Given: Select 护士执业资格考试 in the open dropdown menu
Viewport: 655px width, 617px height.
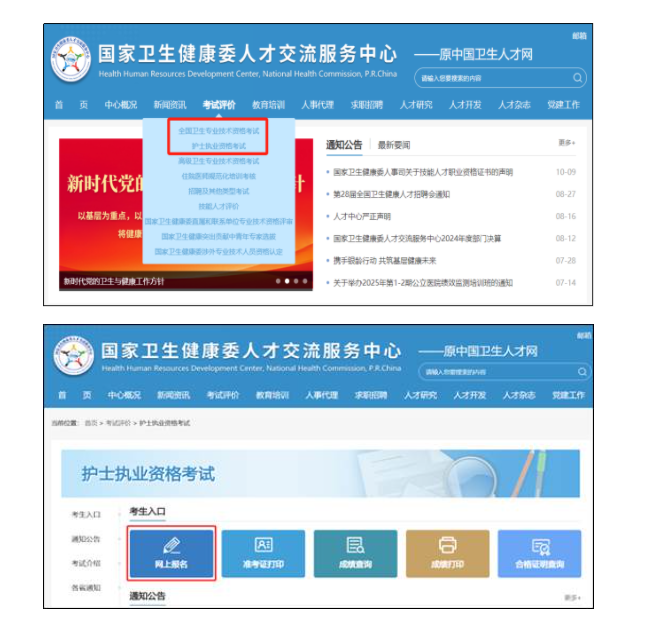Looking at the screenshot, I should click(218, 146).
